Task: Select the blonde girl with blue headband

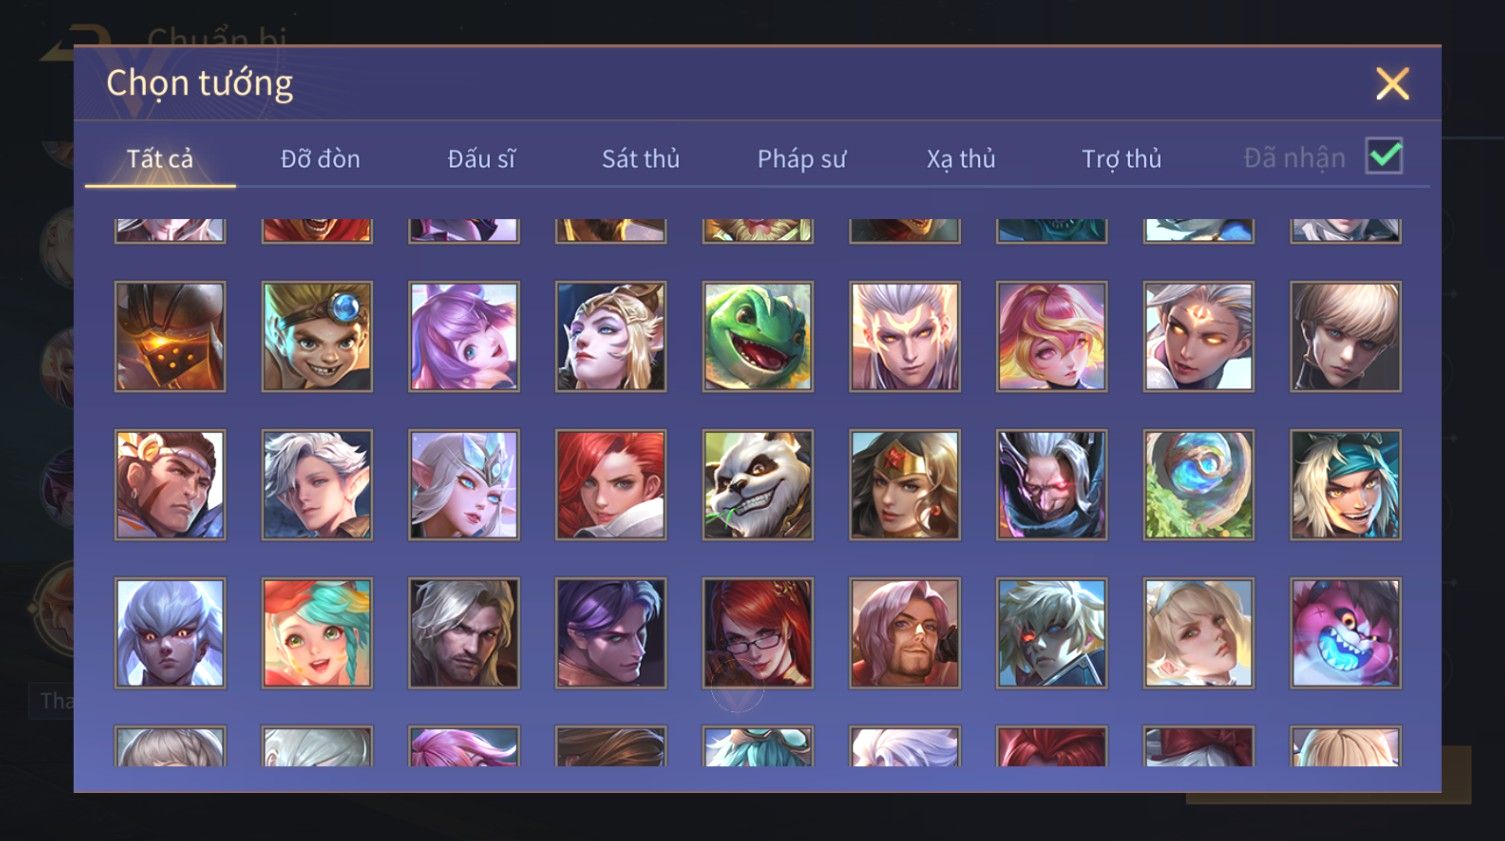Action: click(x=1199, y=633)
